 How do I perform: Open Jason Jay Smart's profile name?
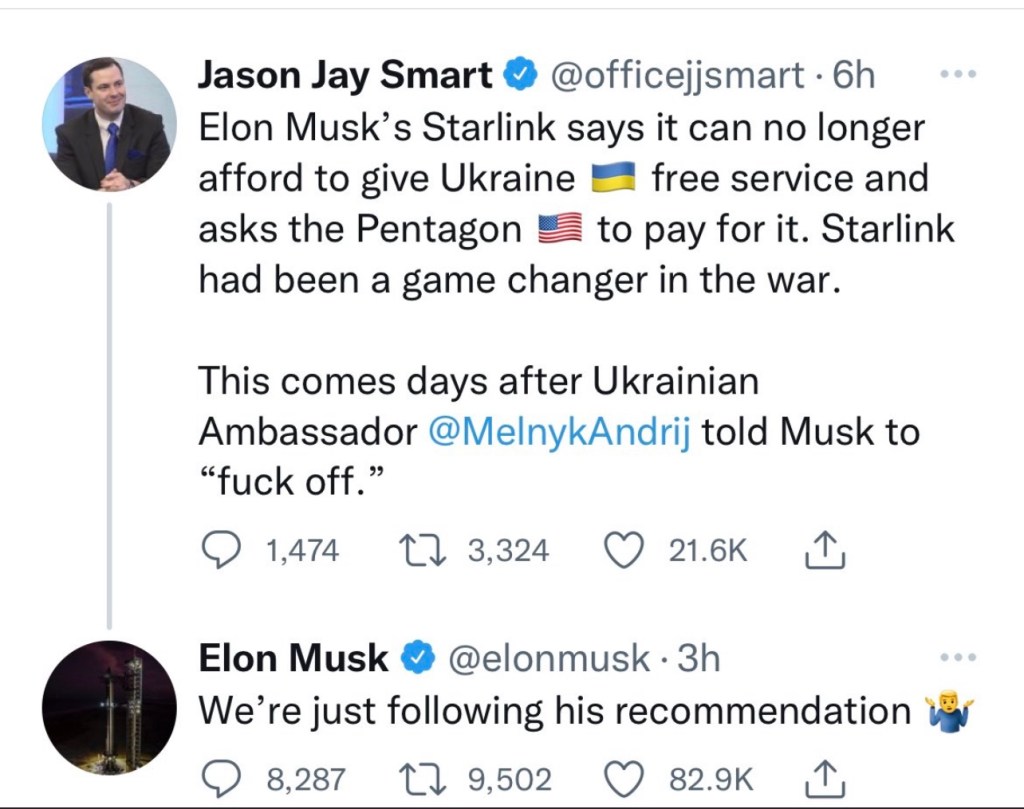[x=345, y=76]
